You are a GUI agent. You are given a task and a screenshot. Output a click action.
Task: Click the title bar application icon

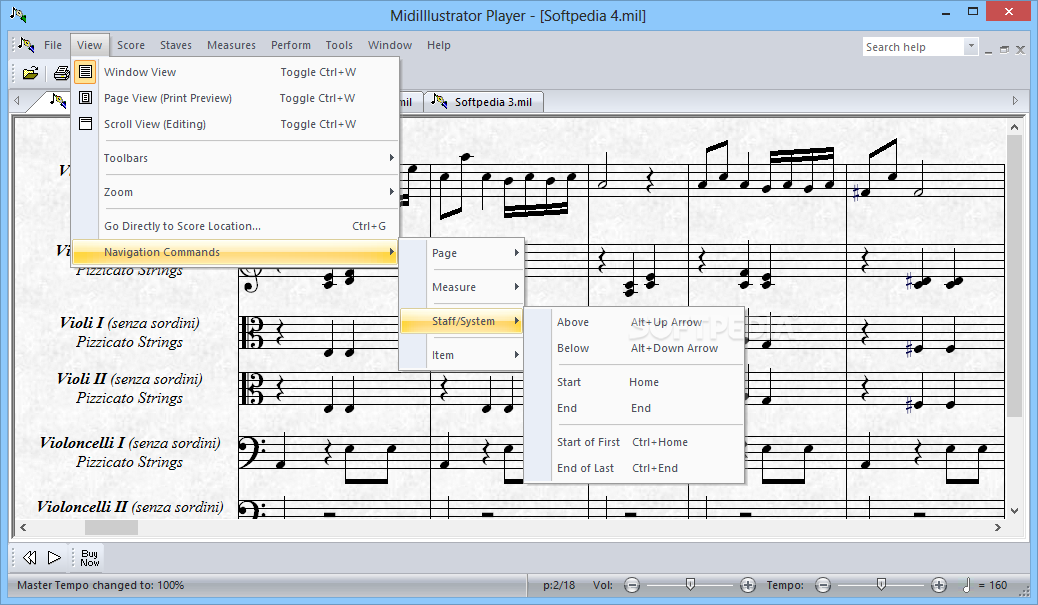coord(19,15)
